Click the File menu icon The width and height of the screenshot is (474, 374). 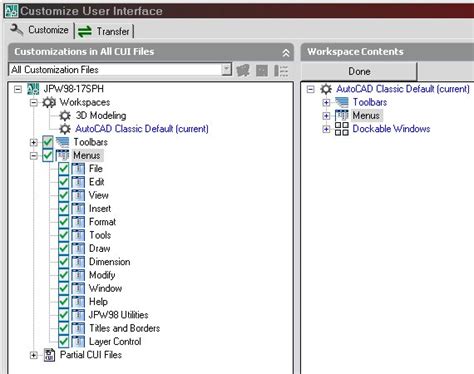click(78, 169)
